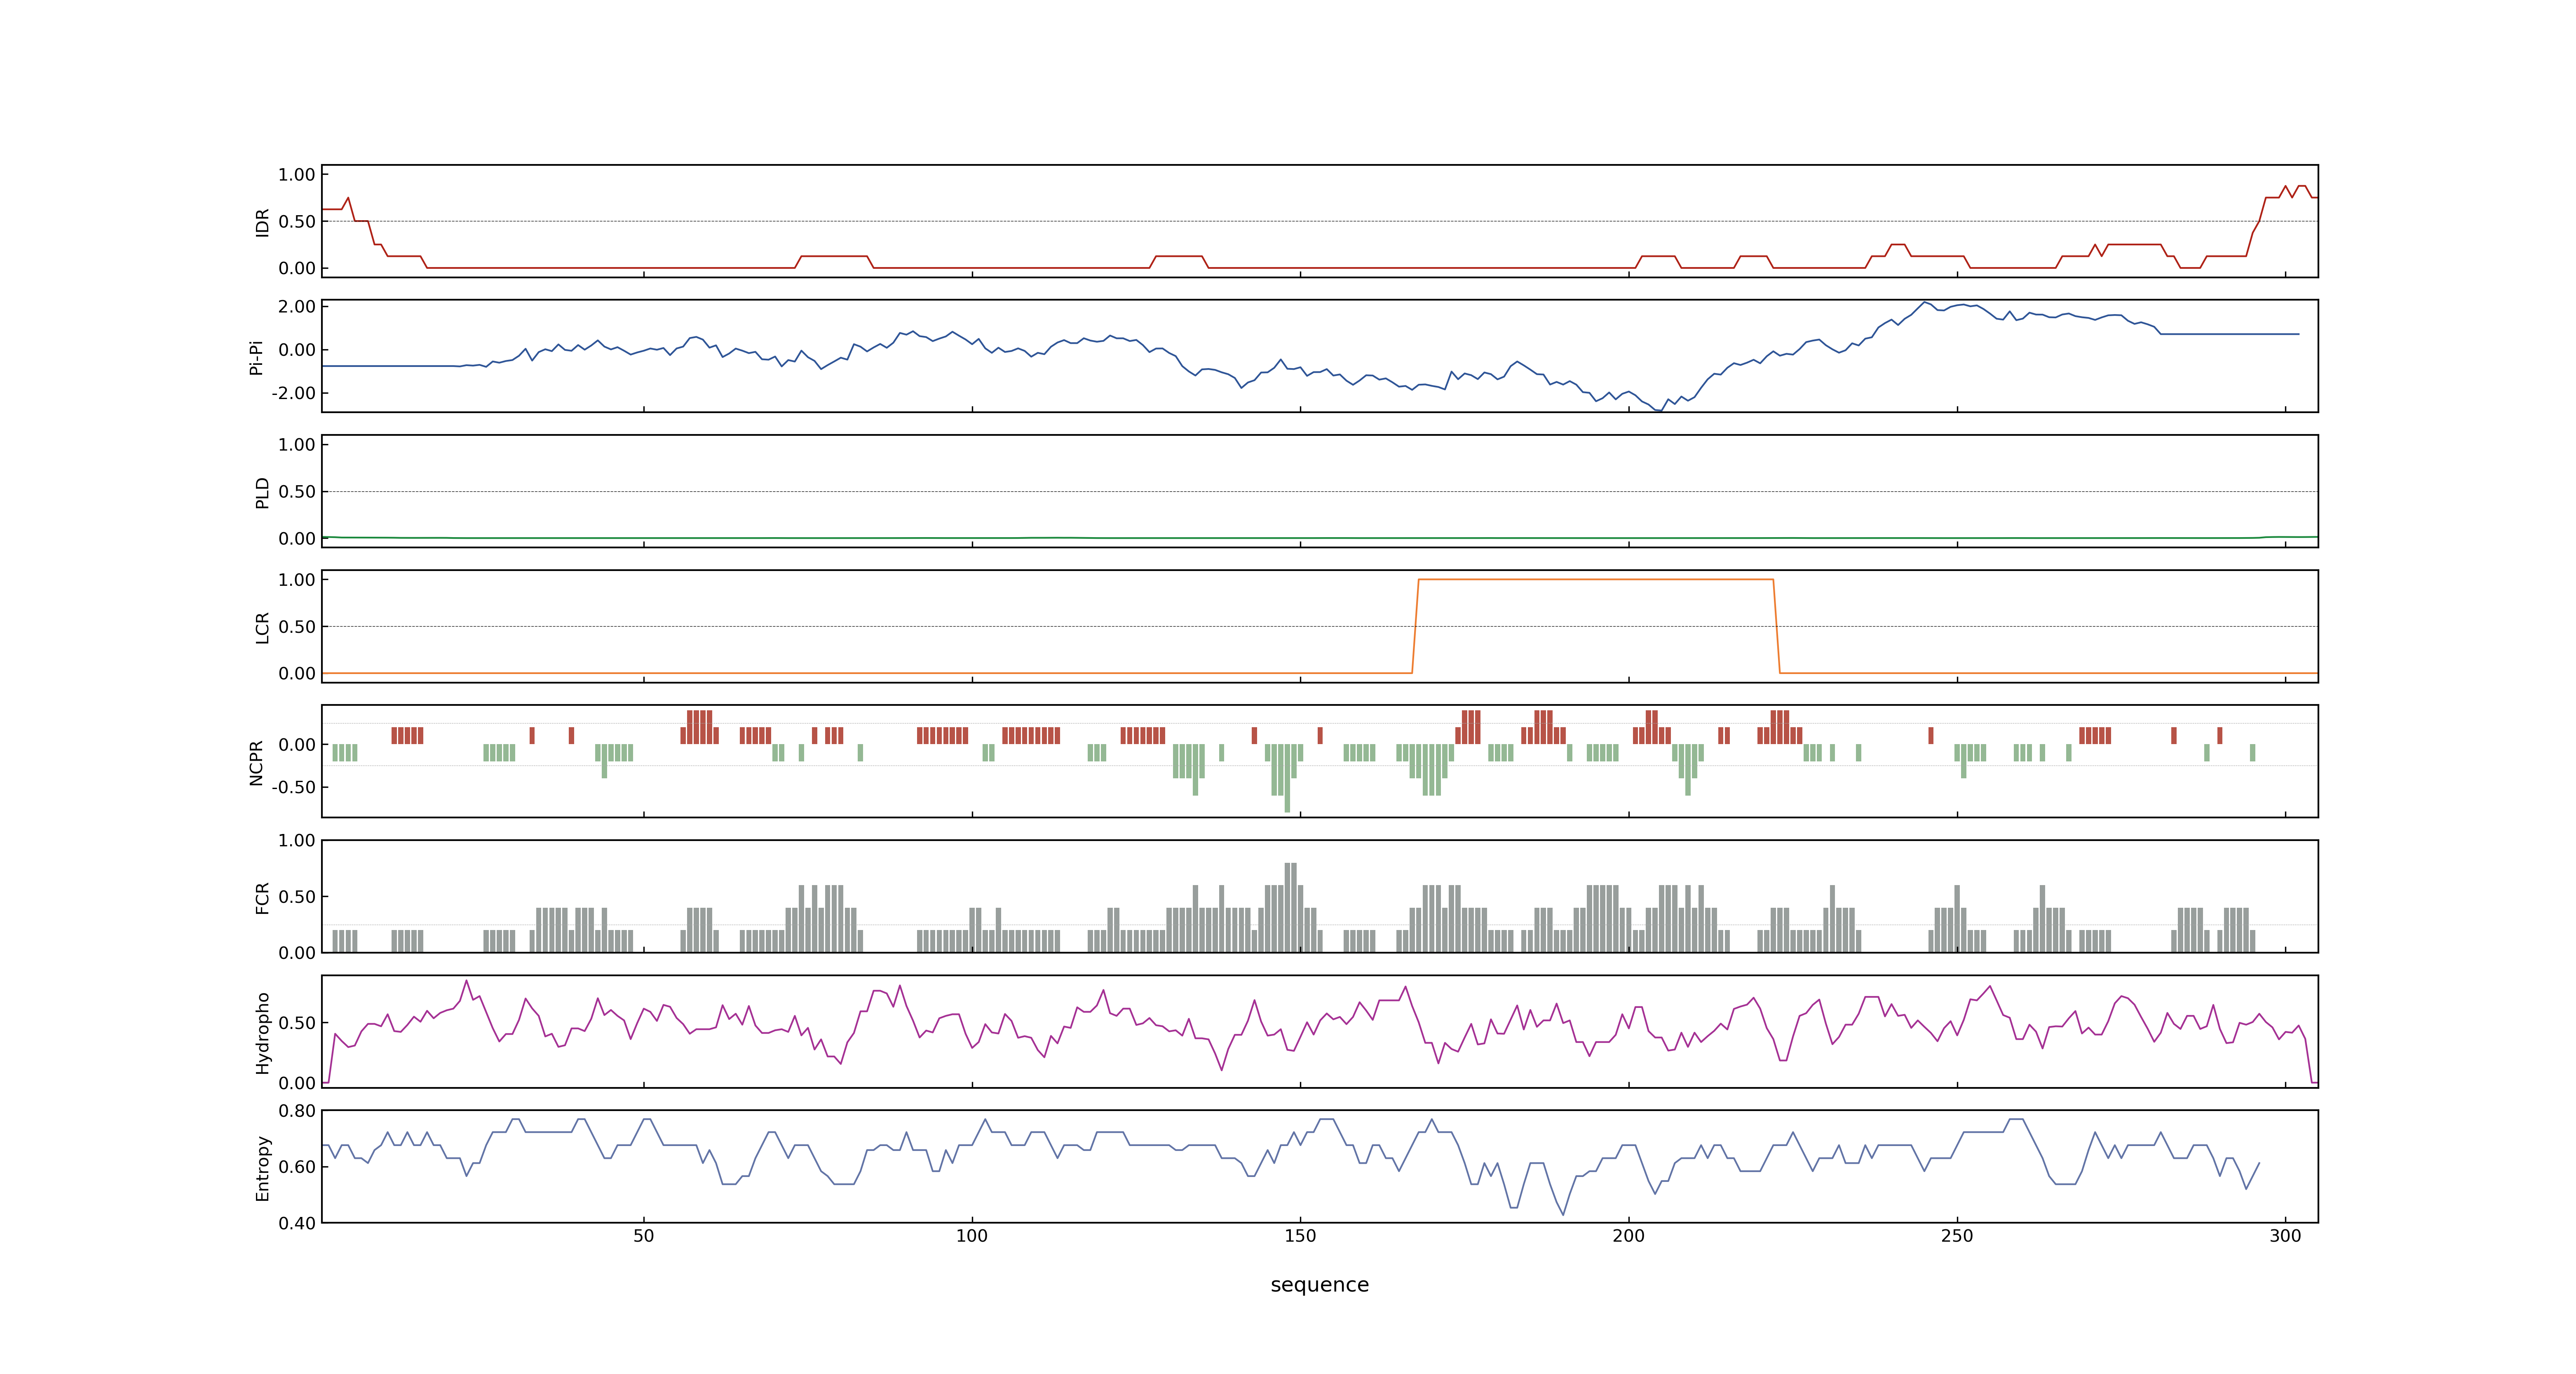Click the -2.00 tick on Pi-Pi axis
This screenshot has width=2576, height=1374.
pos(293,393)
